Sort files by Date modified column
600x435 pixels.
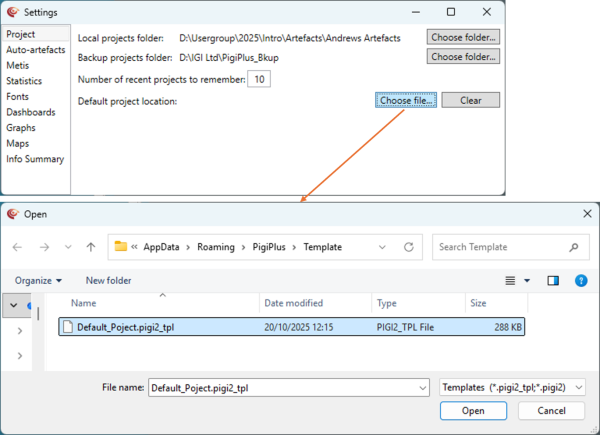click(x=293, y=303)
